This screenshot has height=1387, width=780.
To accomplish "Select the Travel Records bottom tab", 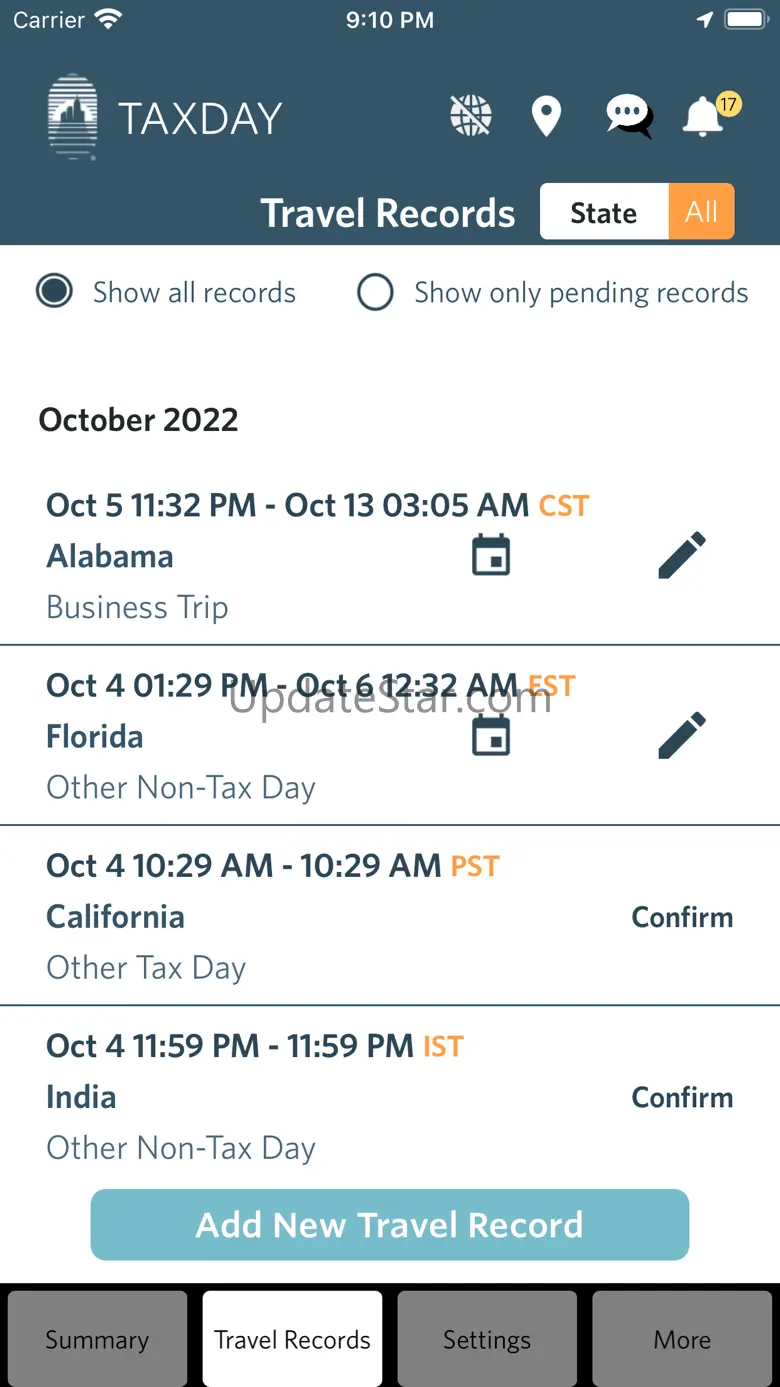I will 292,1339.
